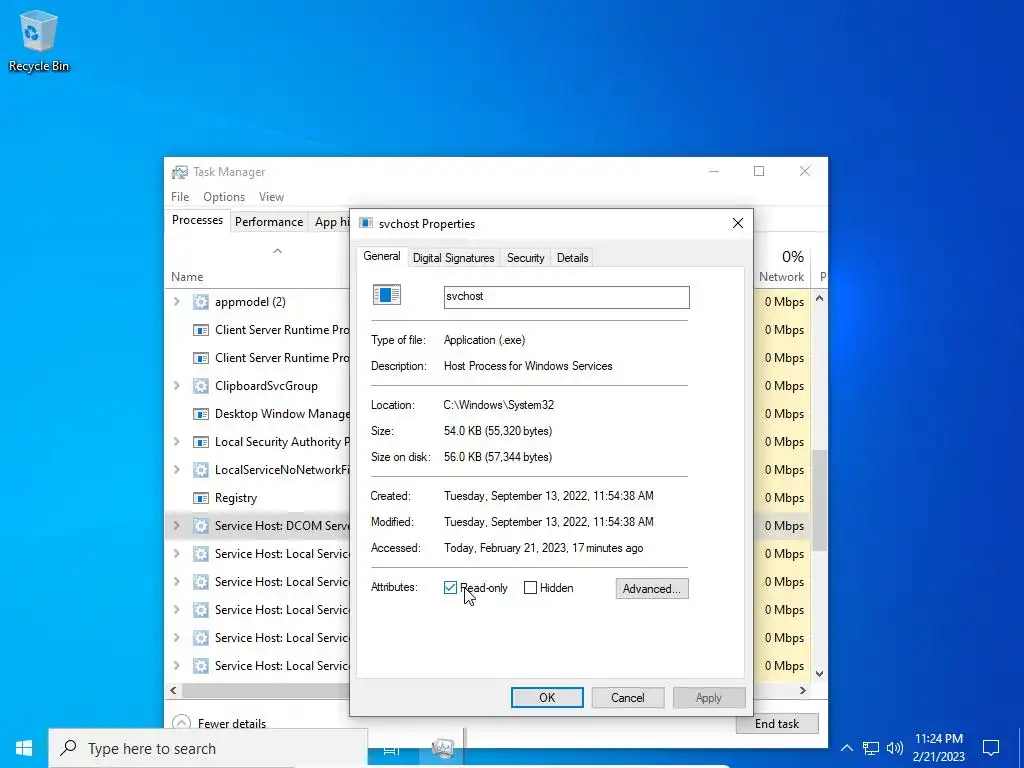Open the View menu in Task Manager

271,197
